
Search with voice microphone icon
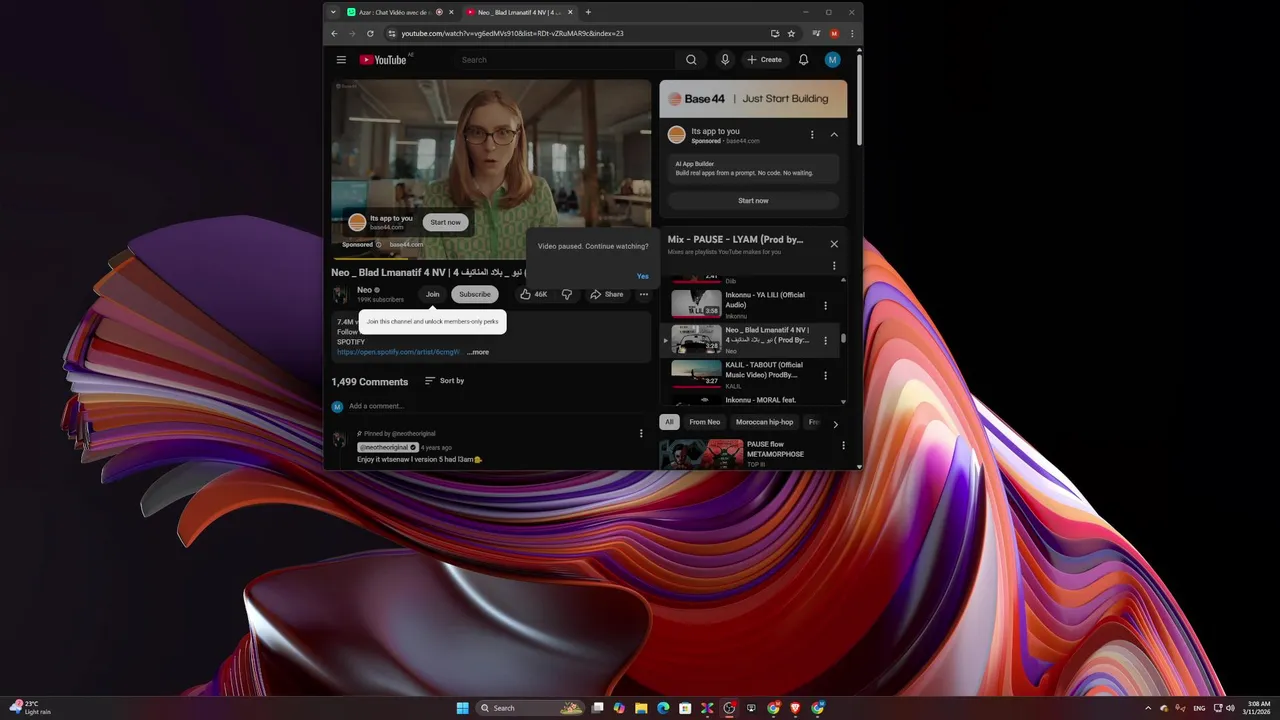point(725,60)
